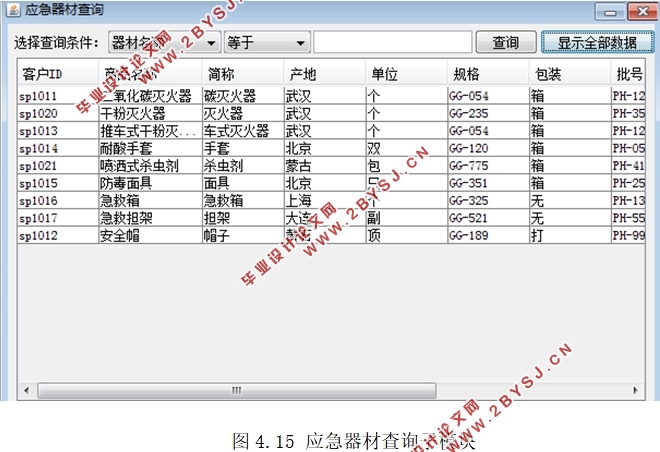Select the sp1016 cell
660x452 pixels.
point(58,201)
